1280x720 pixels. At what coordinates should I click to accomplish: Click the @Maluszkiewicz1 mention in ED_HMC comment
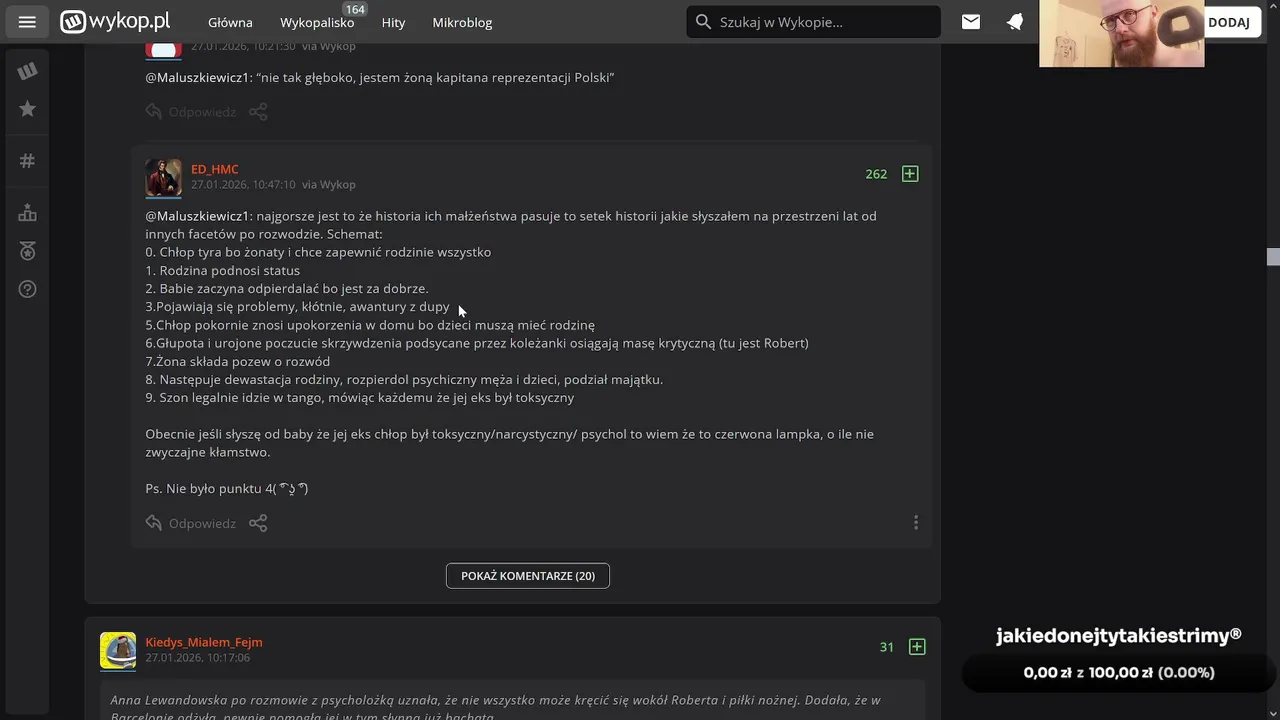(198, 216)
